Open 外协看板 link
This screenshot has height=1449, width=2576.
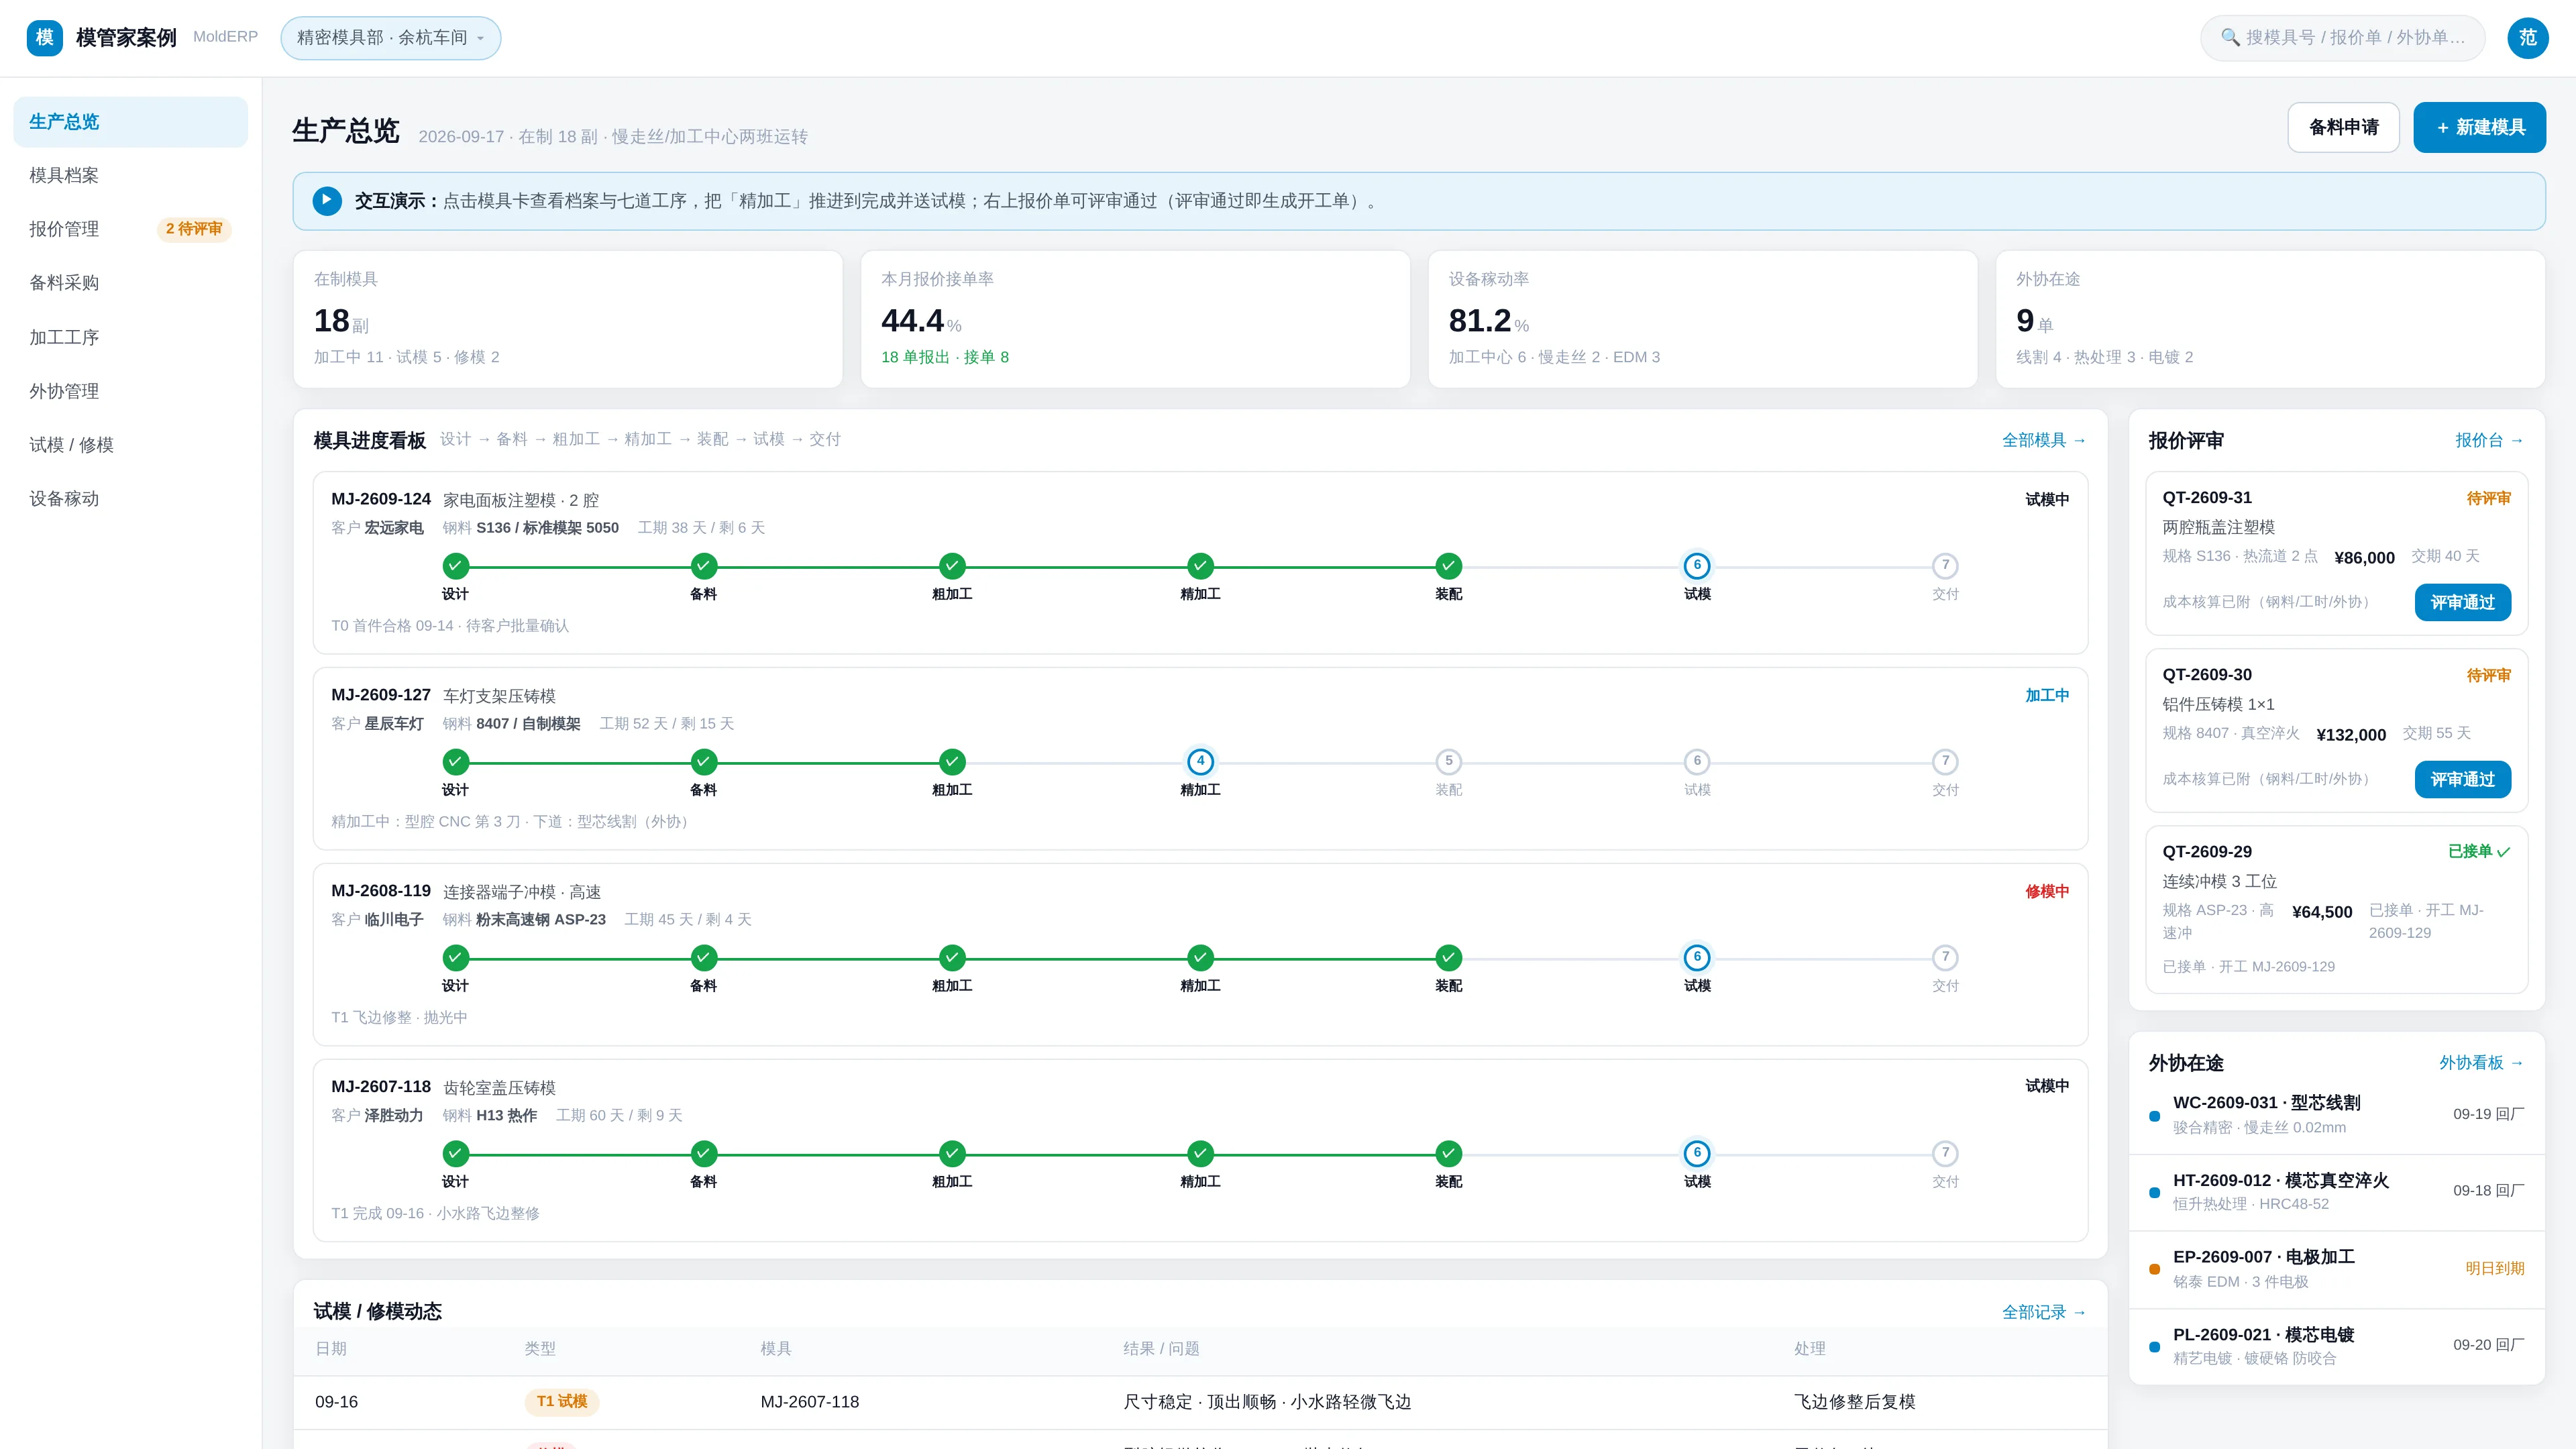pos(2481,1063)
